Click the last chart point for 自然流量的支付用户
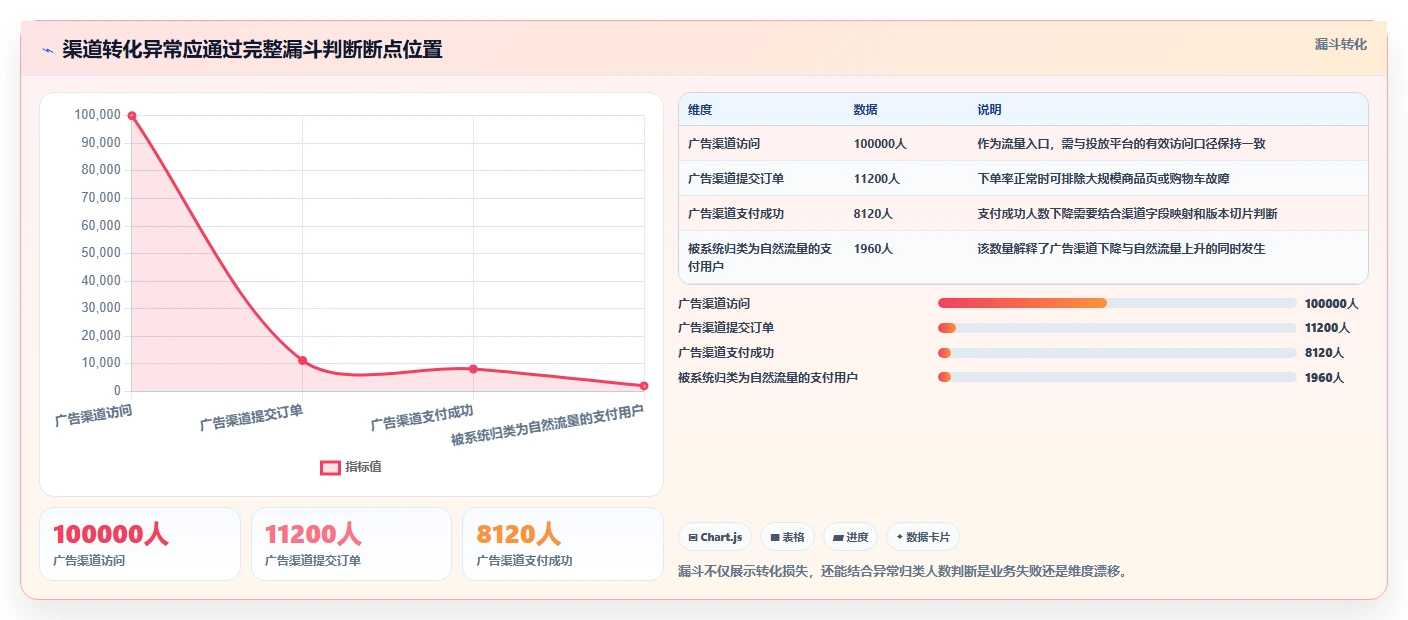This screenshot has height=620, width=1408. (x=644, y=386)
